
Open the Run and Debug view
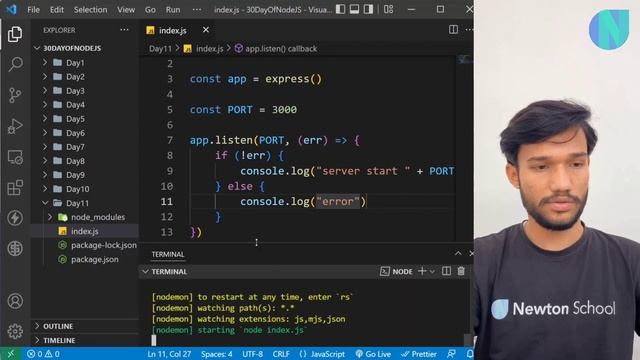15,126
